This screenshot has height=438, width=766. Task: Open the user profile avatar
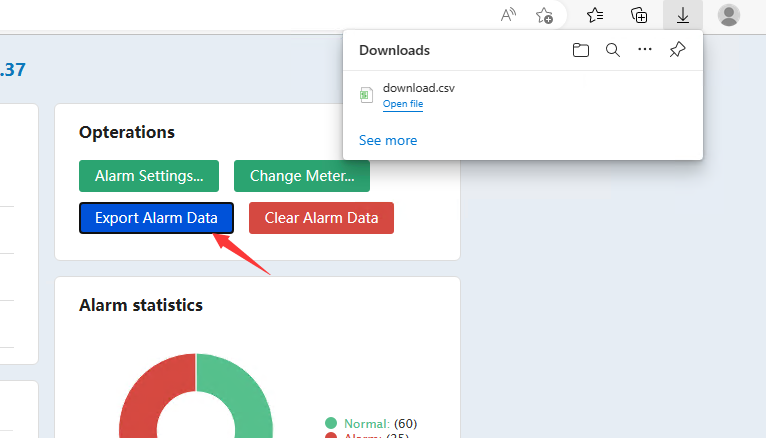click(x=729, y=15)
